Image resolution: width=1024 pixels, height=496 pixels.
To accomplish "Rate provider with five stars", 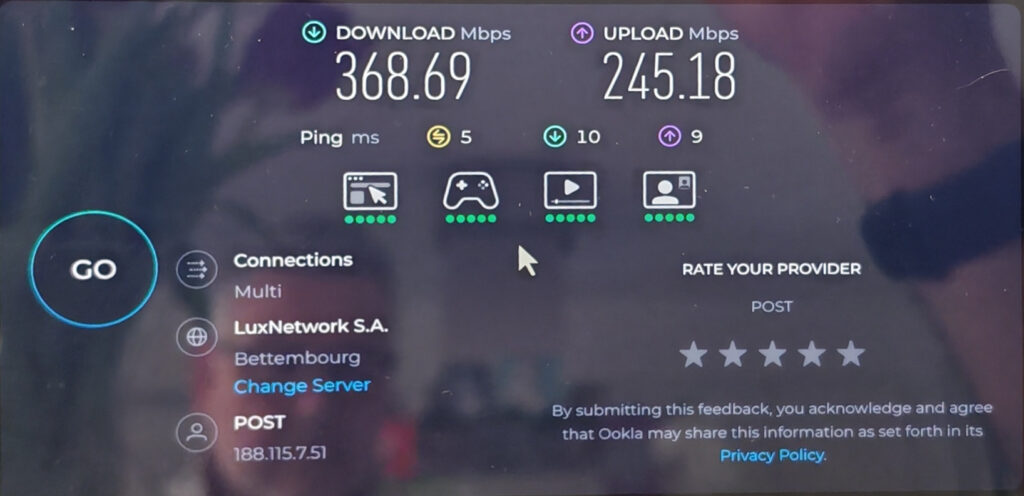I will click(x=851, y=354).
